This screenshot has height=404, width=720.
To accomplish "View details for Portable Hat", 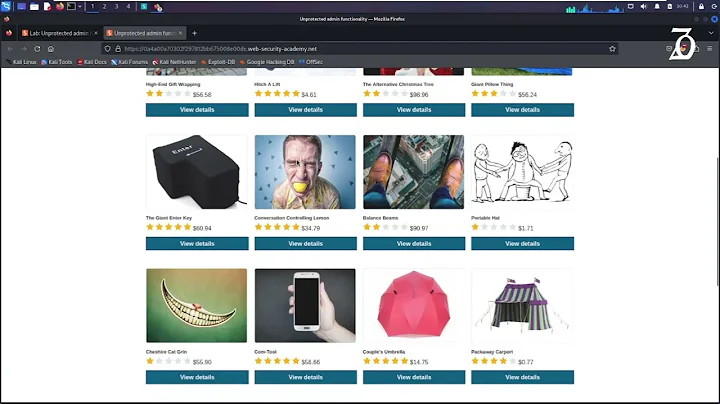I will pyautogui.click(x=523, y=243).
